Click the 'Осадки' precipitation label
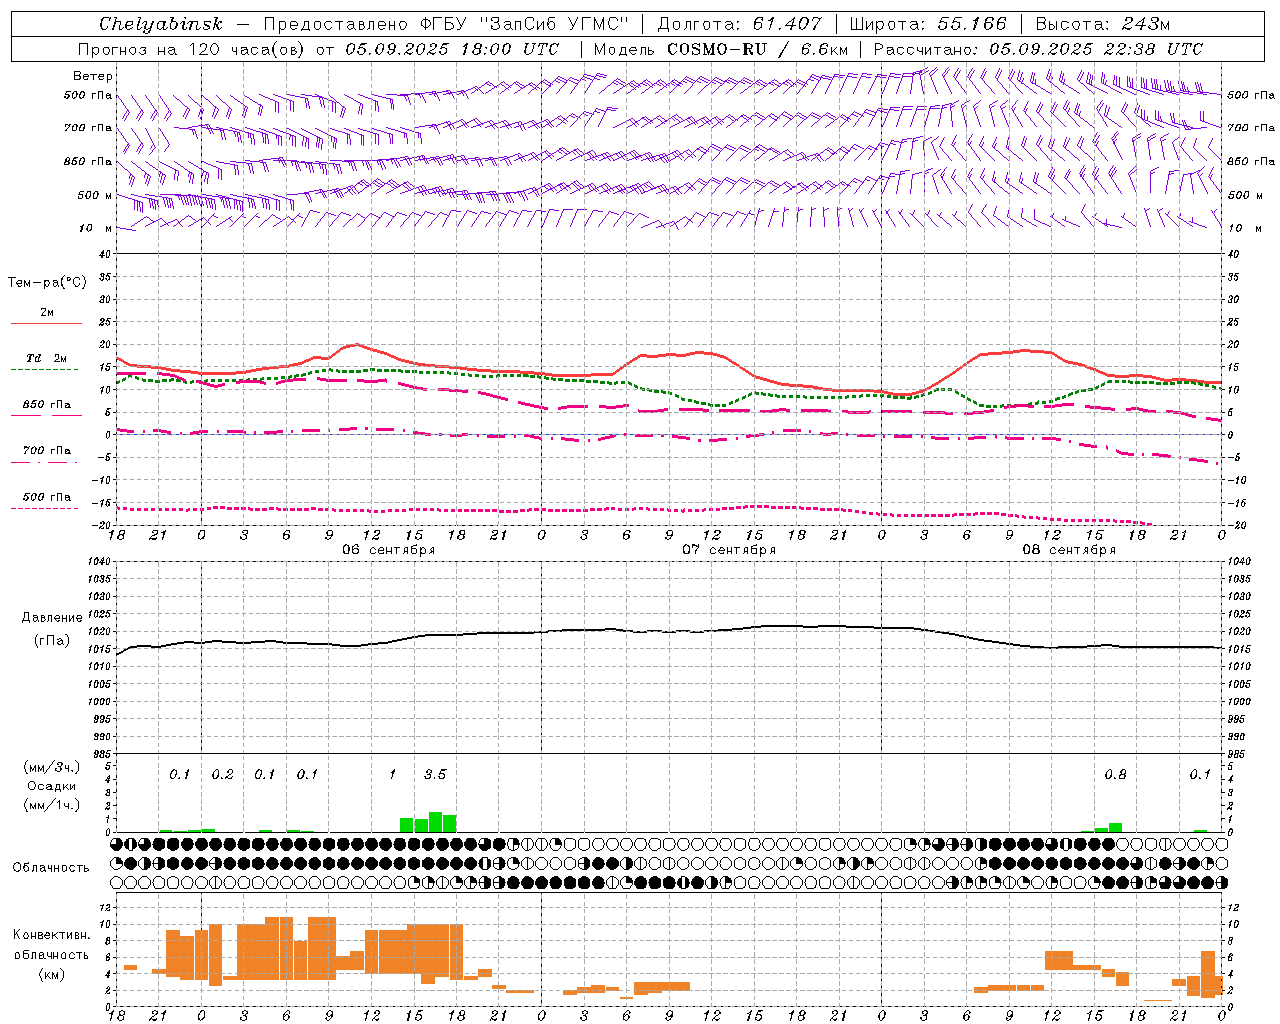1280x1024 pixels. 51,786
